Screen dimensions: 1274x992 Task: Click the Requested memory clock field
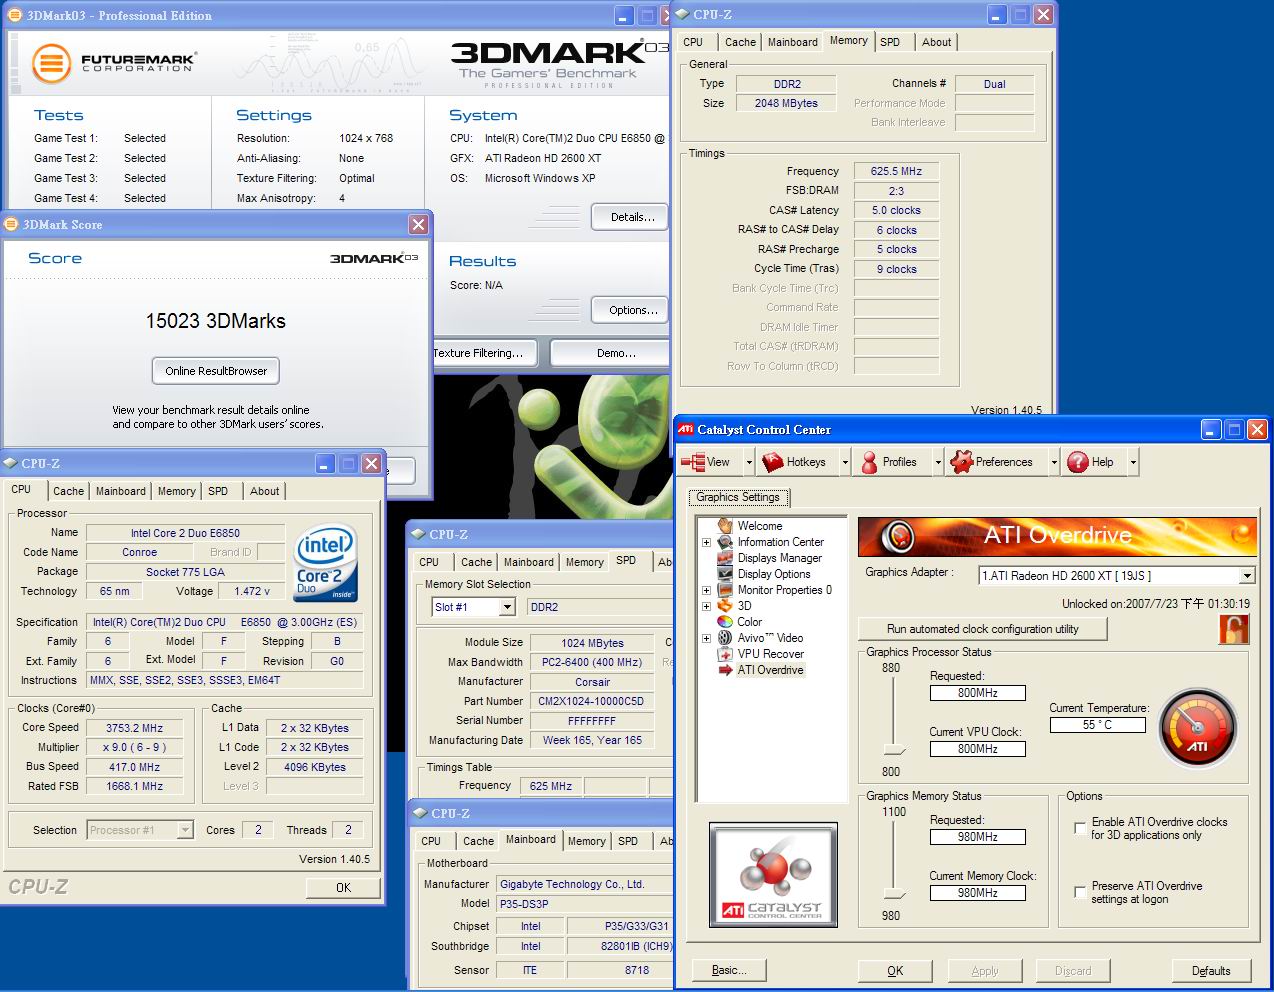(977, 837)
